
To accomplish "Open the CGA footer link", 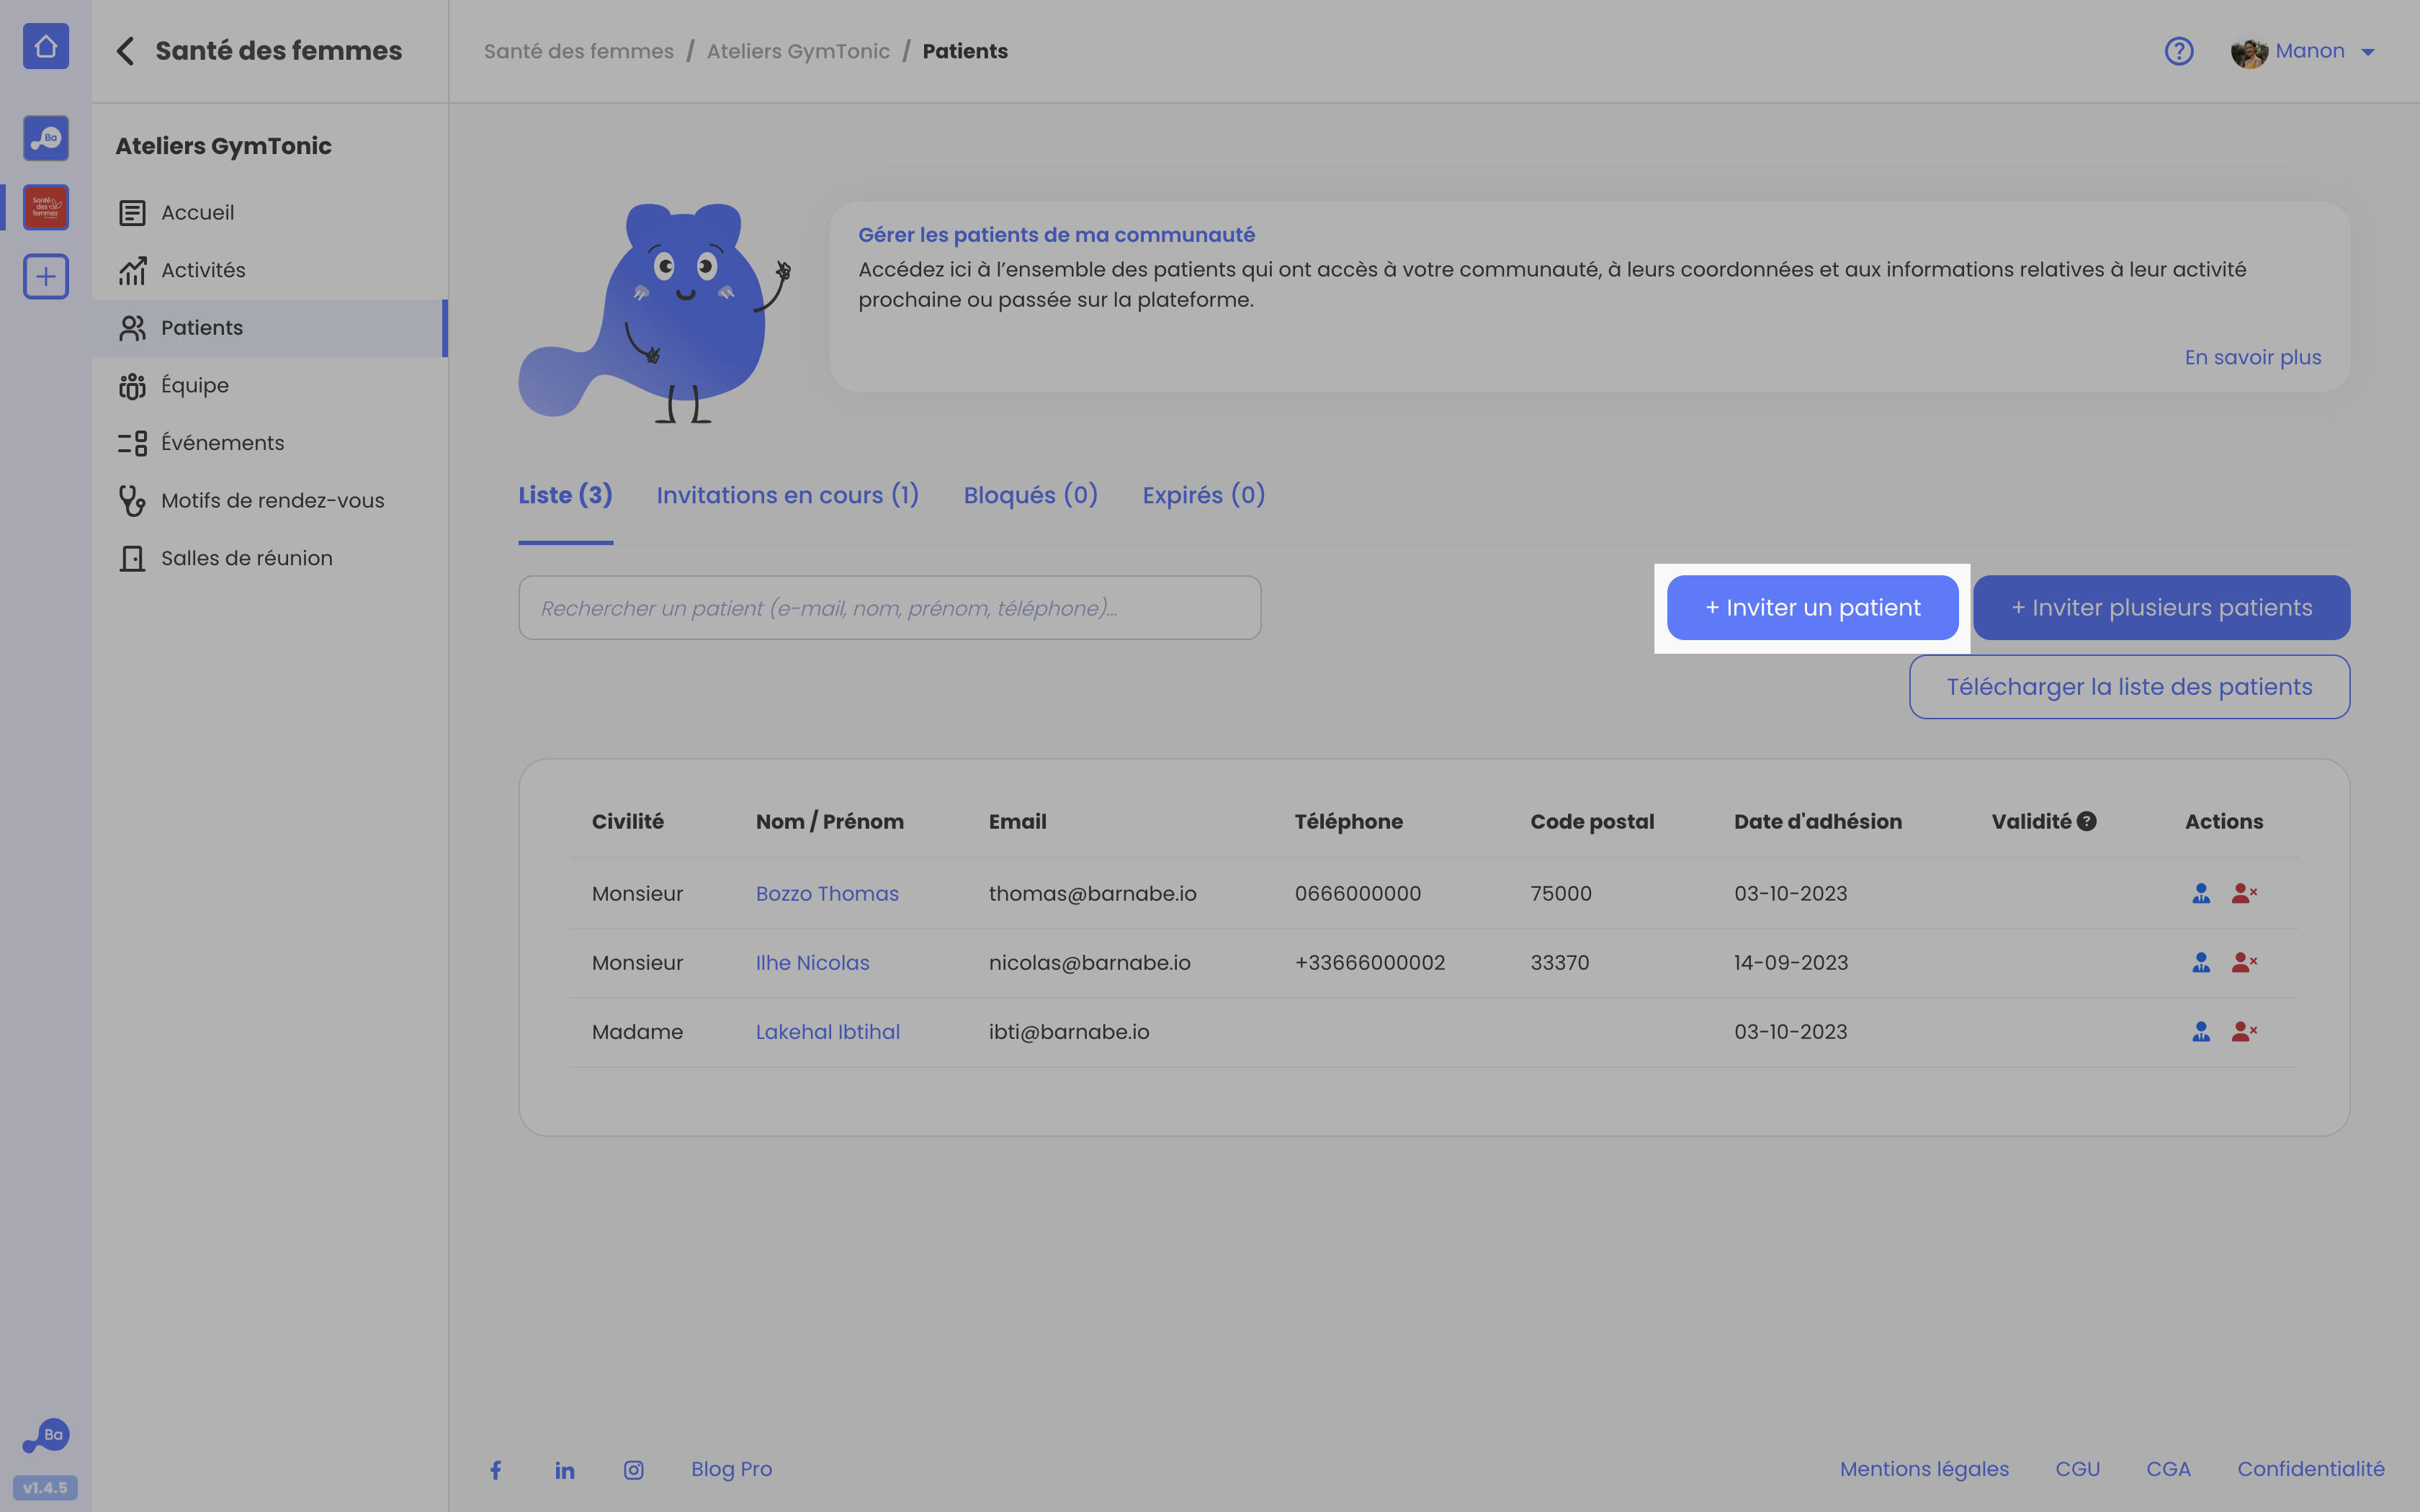I will (x=2169, y=1469).
